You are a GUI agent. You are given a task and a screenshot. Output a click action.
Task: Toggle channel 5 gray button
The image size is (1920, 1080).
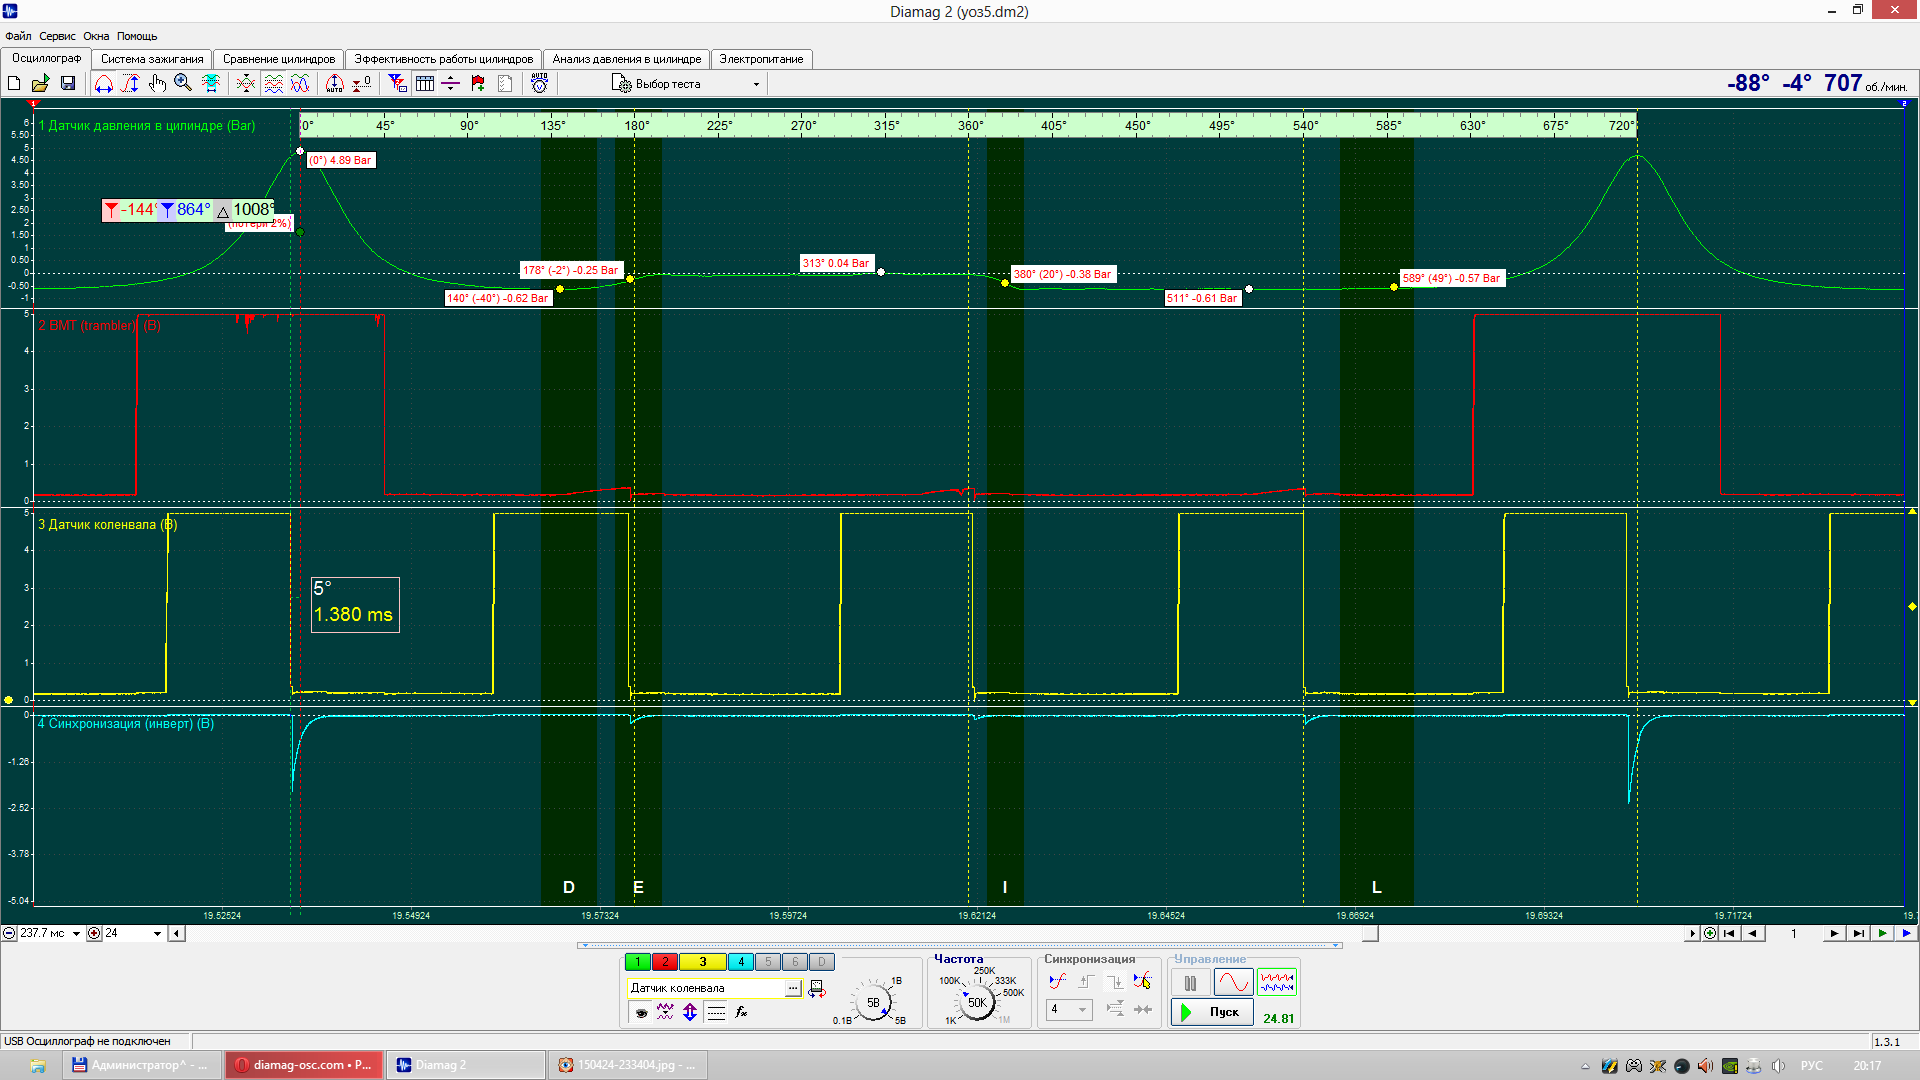click(x=768, y=962)
